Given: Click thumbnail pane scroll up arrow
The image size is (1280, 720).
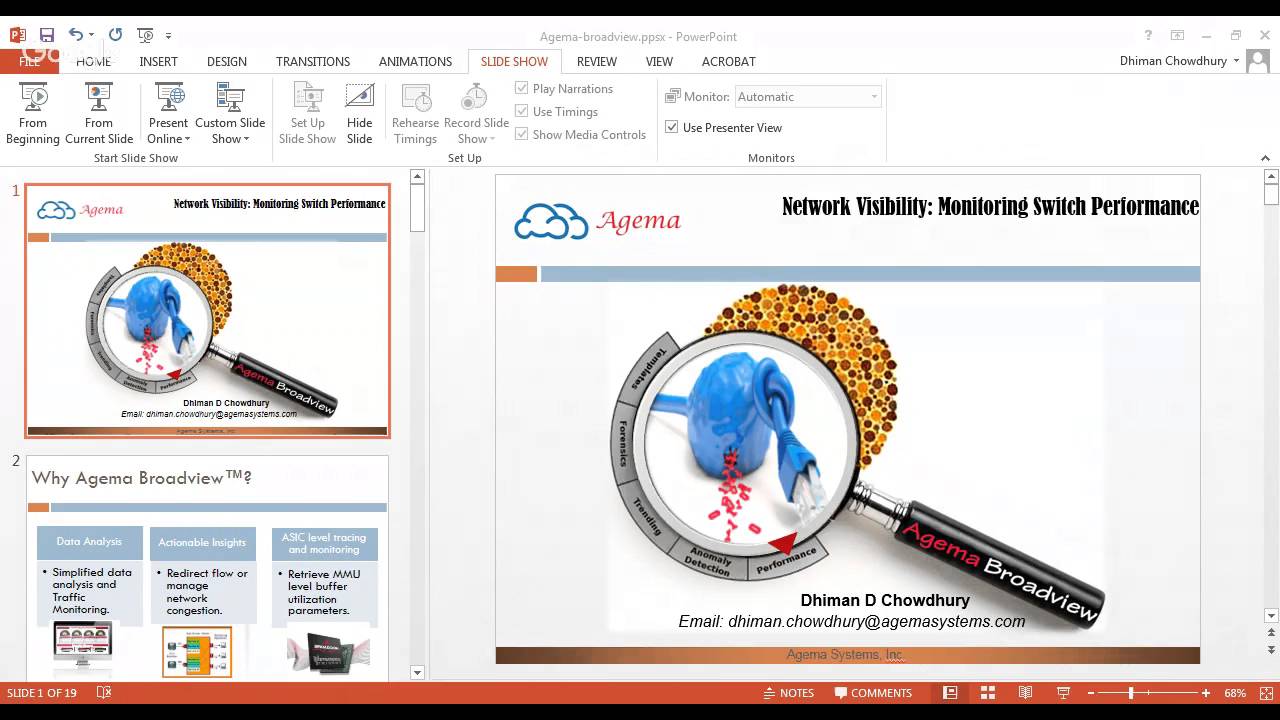Looking at the screenshot, I should point(418,177).
